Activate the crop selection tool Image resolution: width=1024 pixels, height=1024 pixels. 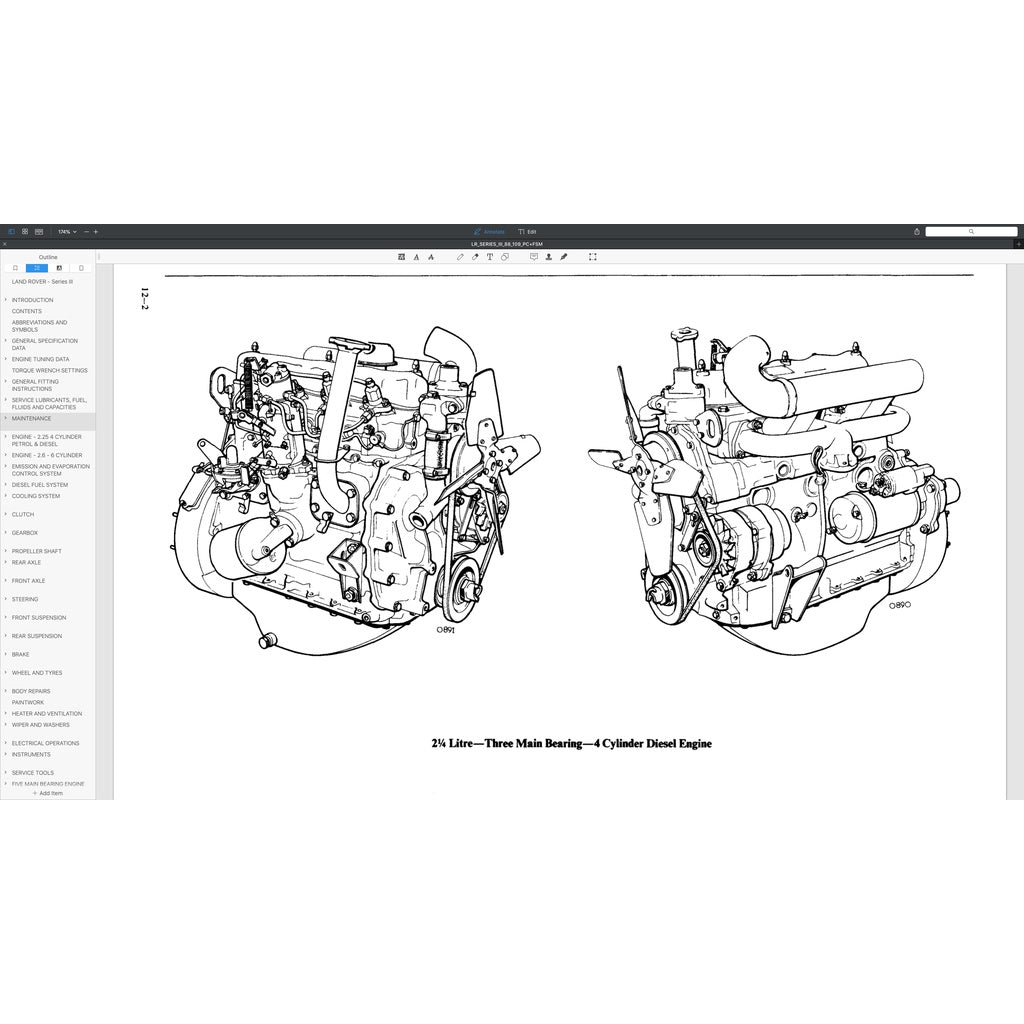(x=593, y=257)
